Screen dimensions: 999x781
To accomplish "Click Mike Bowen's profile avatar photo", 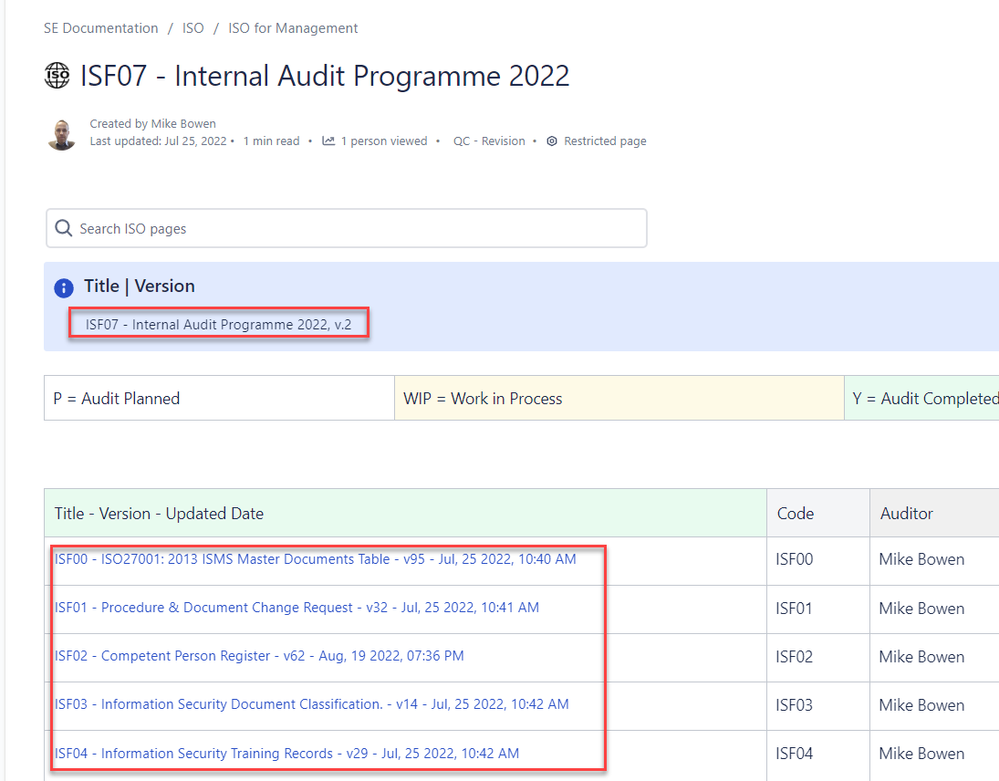I will pyautogui.click(x=61, y=132).
